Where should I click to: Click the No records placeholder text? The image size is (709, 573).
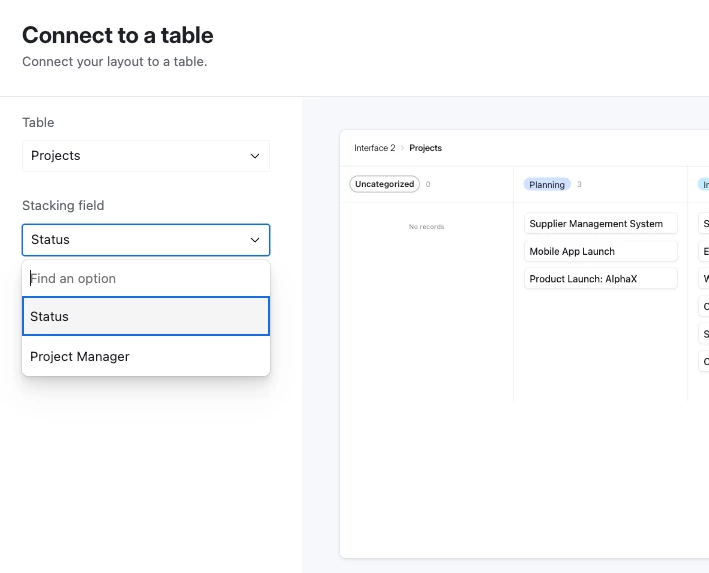click(426, 227)
